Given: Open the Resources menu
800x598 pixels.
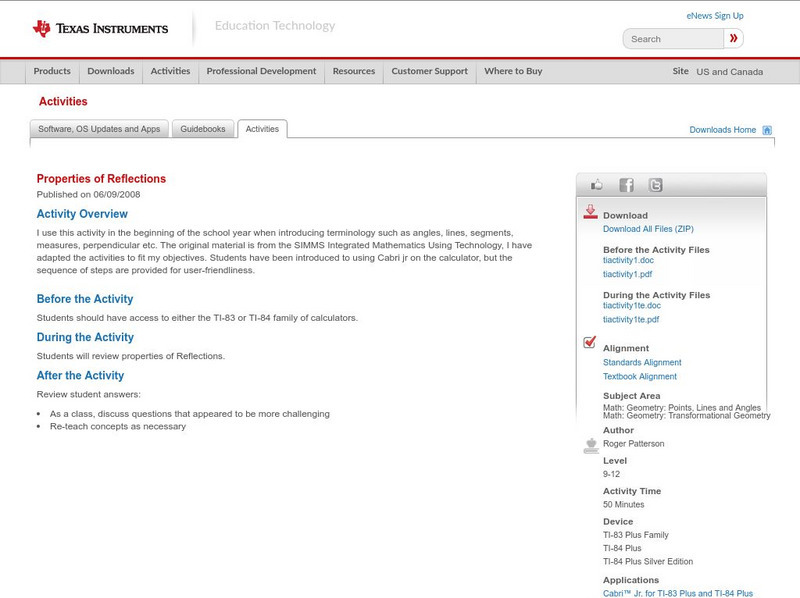Looking at the screenshot, I should [354, 71].
